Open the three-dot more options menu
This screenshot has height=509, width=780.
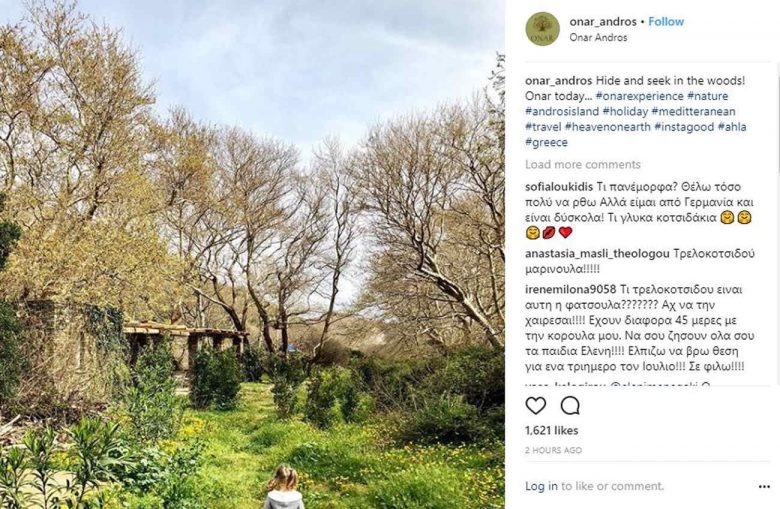764,487
